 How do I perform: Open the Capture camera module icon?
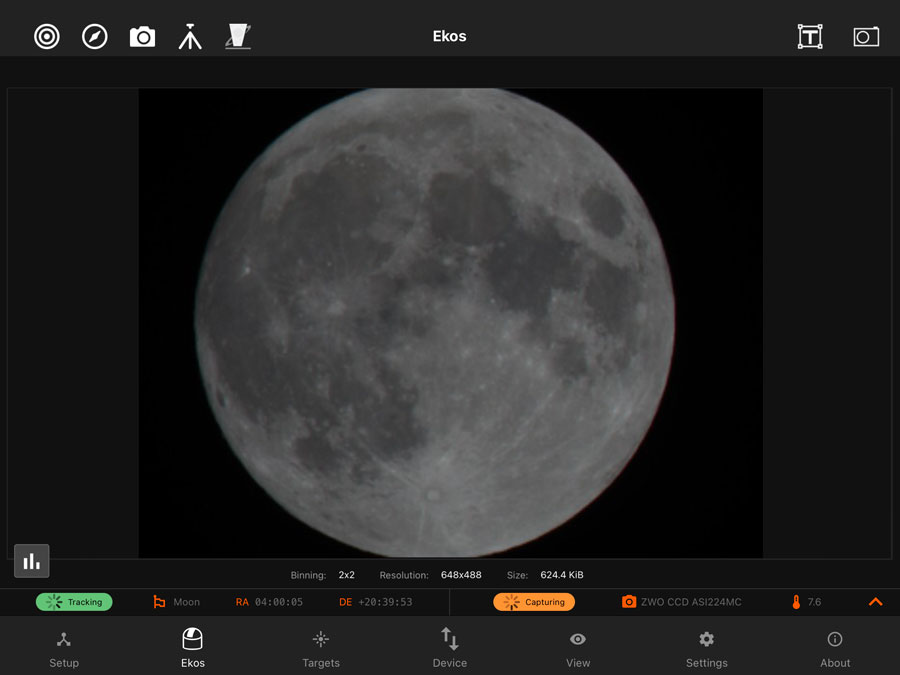click(142, 37)
